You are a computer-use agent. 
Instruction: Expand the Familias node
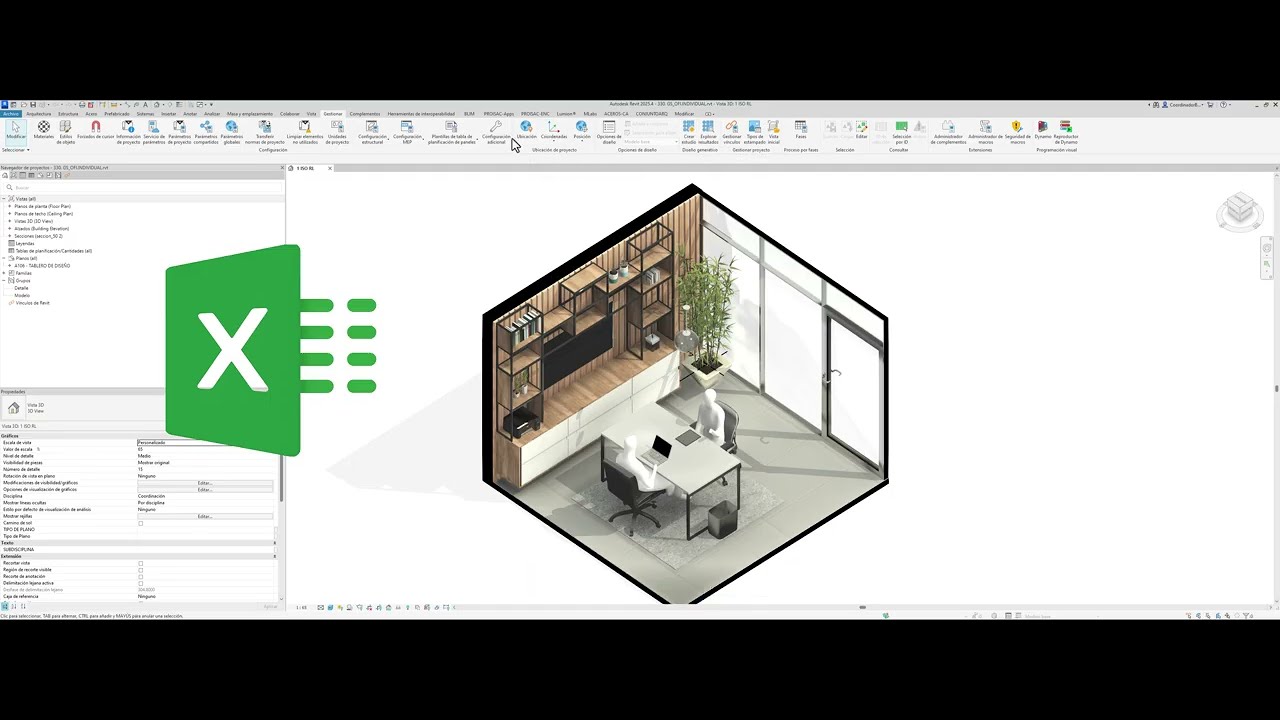click(4, 273)
